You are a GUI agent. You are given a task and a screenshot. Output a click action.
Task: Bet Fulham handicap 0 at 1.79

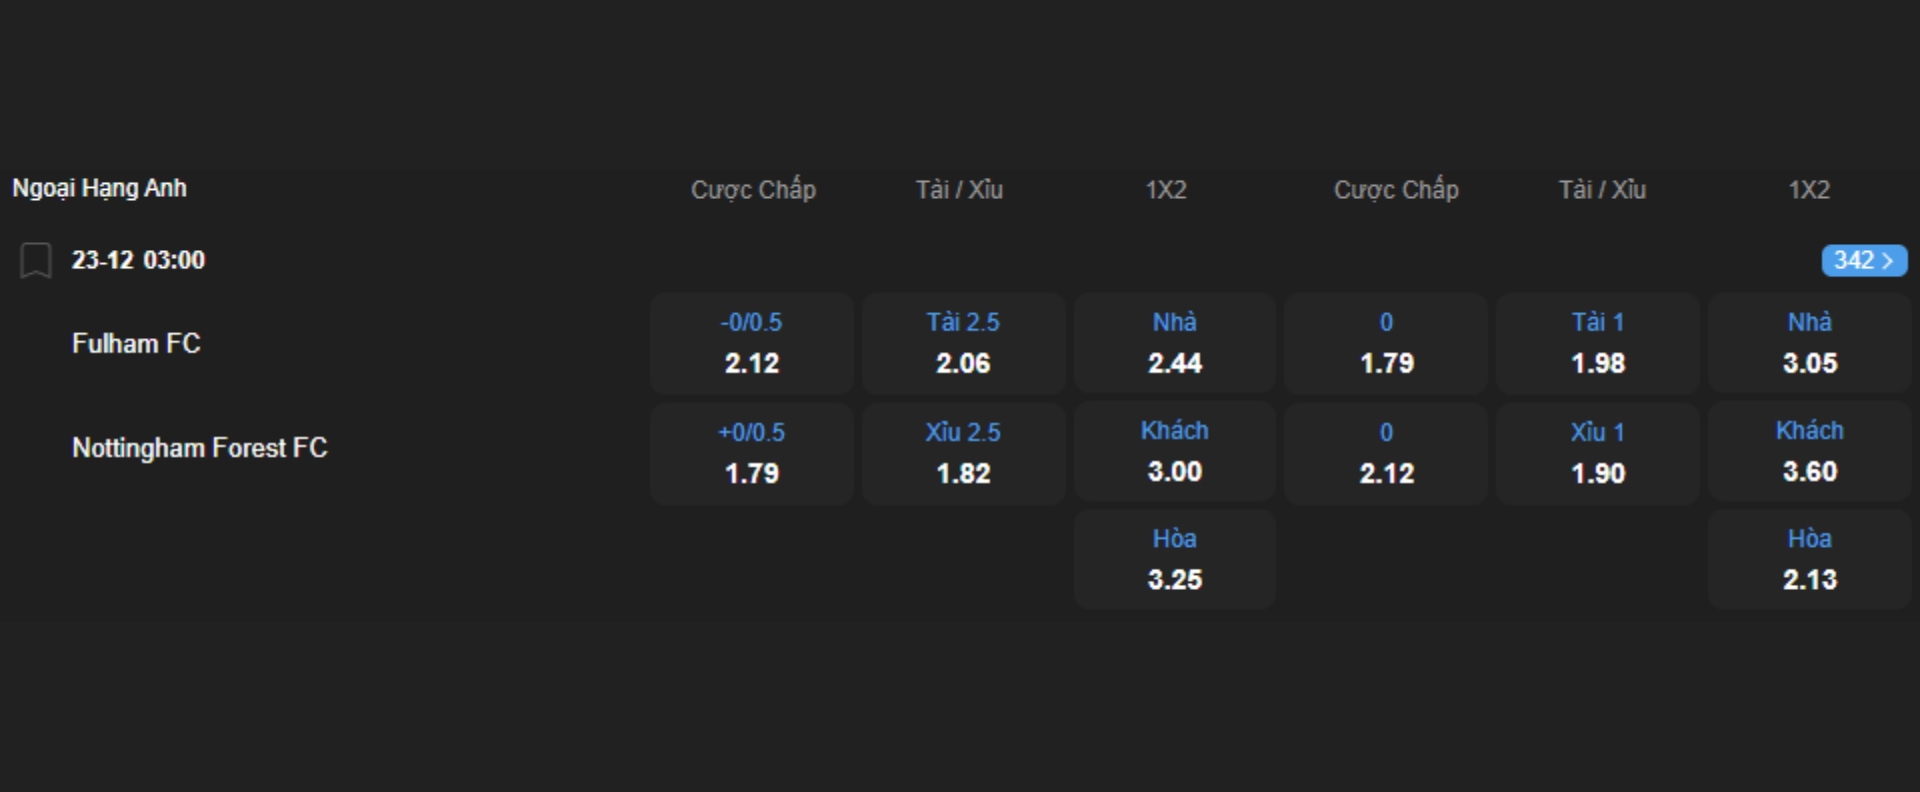(1386, 343)
